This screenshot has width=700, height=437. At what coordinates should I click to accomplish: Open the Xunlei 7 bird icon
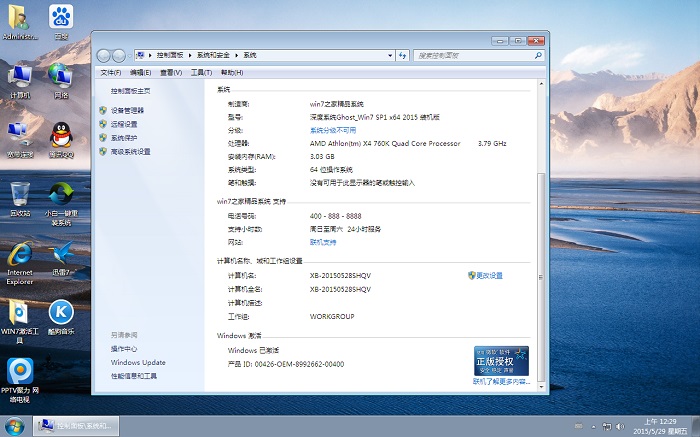pyautogui.click(x=61, y=254)
